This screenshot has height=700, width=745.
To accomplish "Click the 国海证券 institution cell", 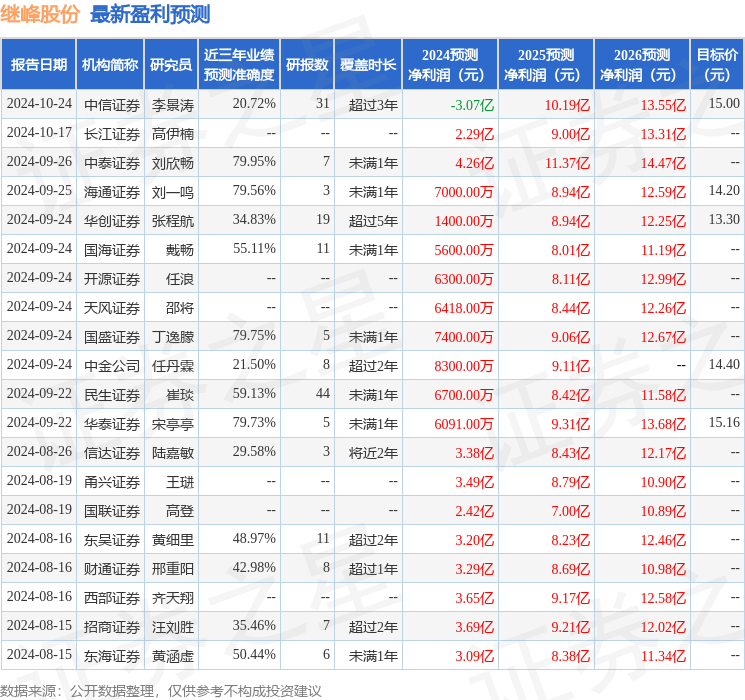I will coord(112,250).
